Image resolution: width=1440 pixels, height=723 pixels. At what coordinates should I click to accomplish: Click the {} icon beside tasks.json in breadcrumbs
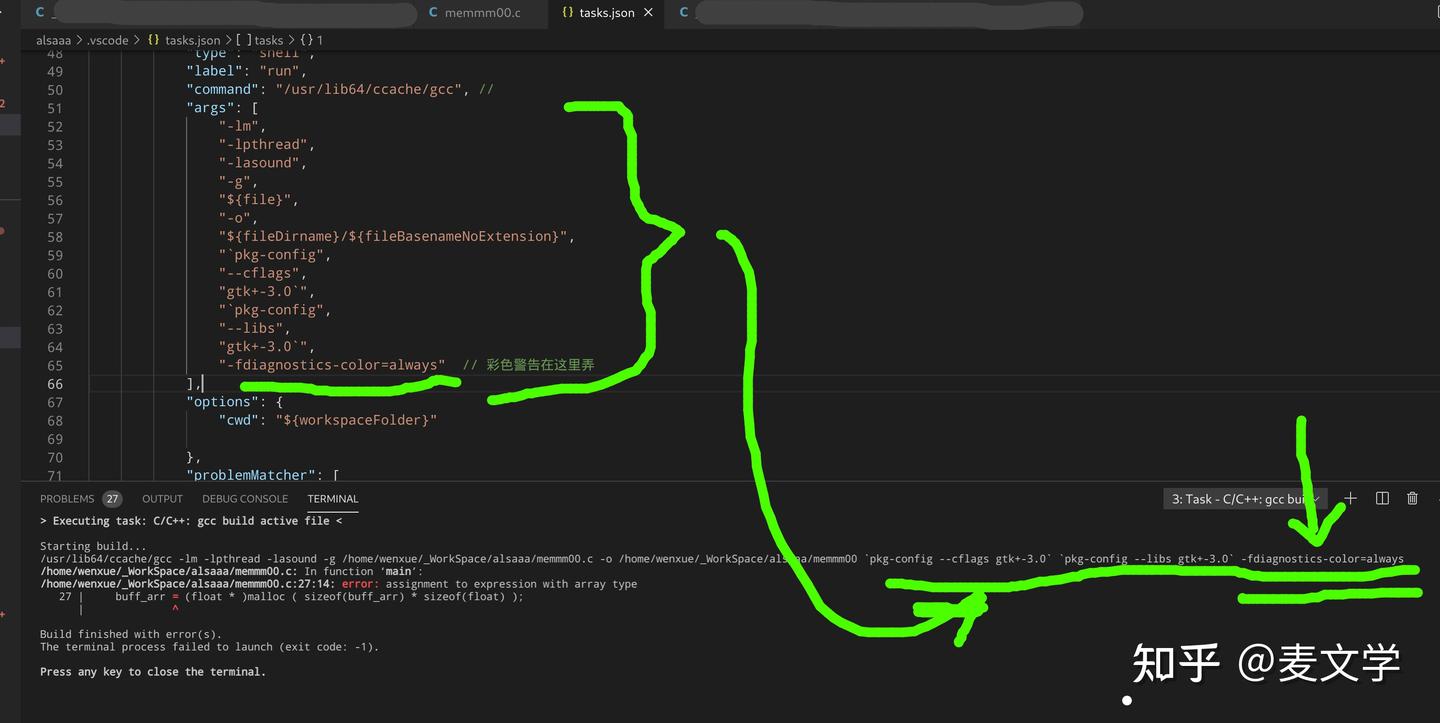(152, 40)
